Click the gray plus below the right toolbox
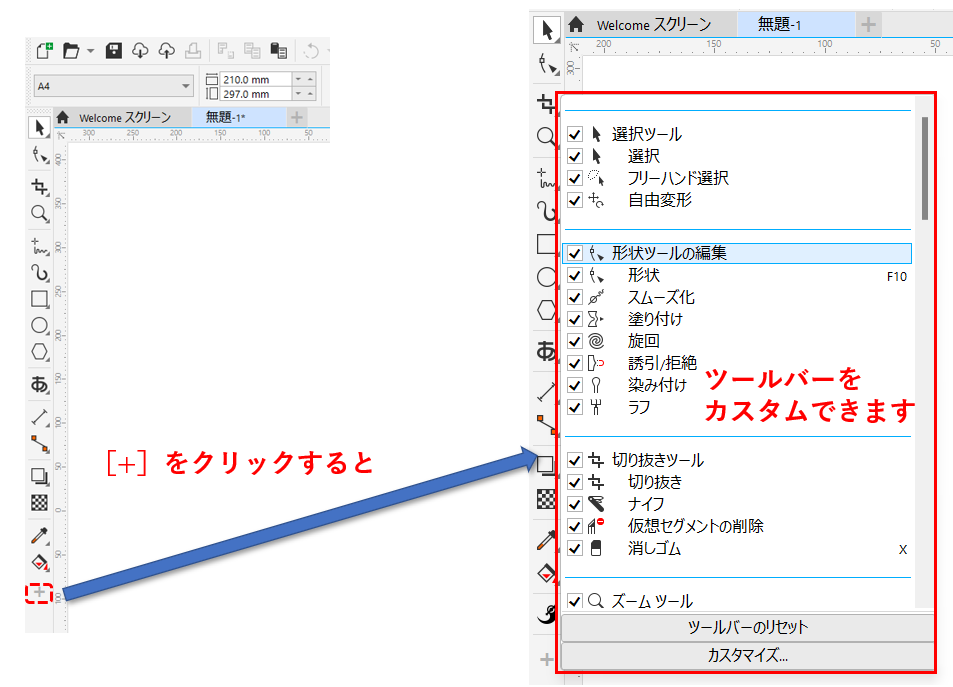This screenshot has height=687, width=953. (546, 659)
